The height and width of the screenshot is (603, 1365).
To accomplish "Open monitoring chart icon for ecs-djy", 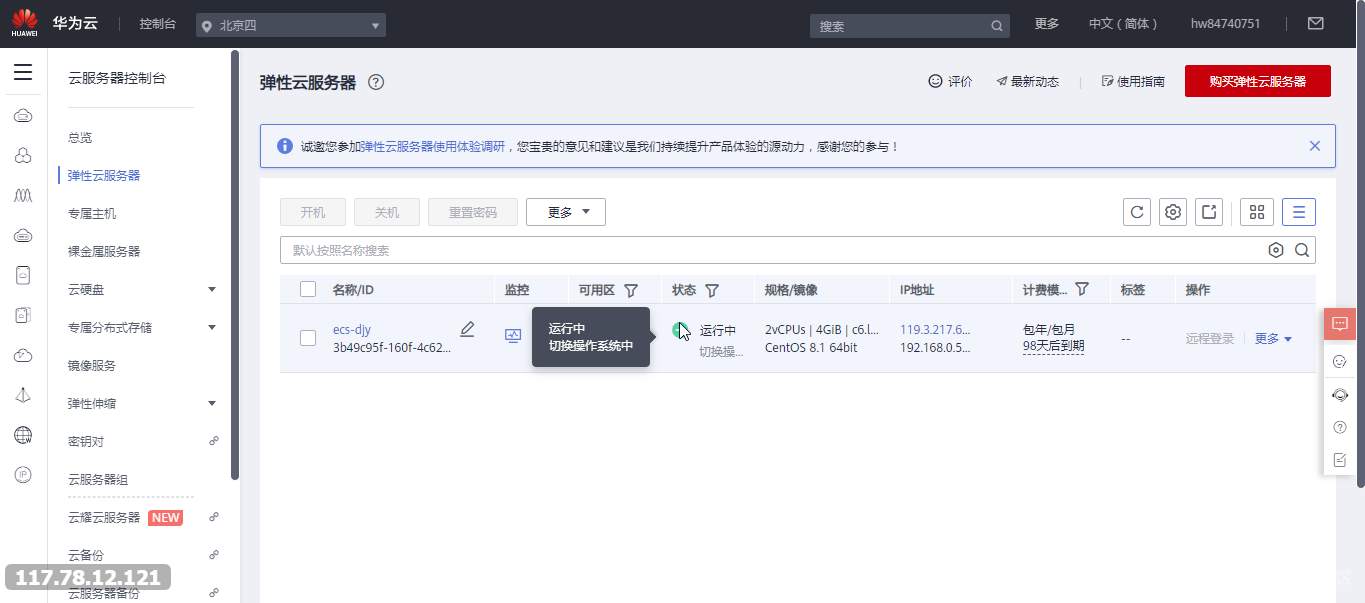I will pyautogui.click(x=513, y=336).
